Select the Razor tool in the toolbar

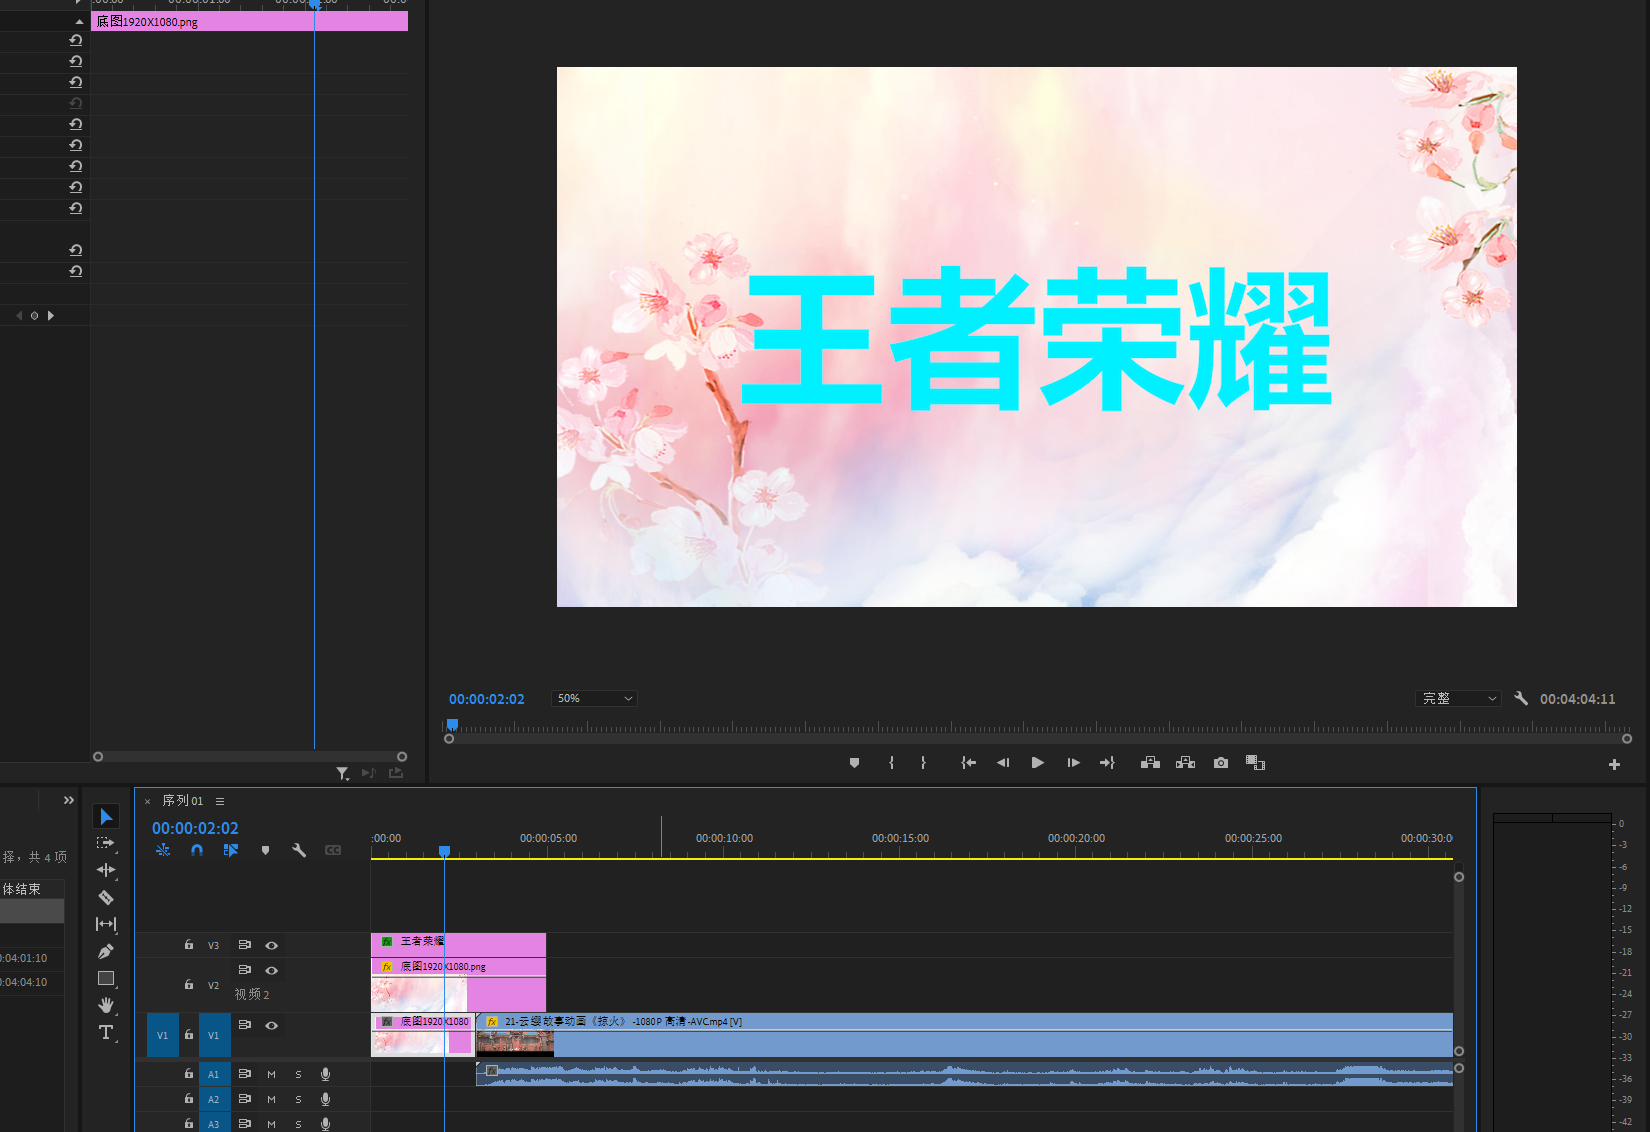click(106, 897)
